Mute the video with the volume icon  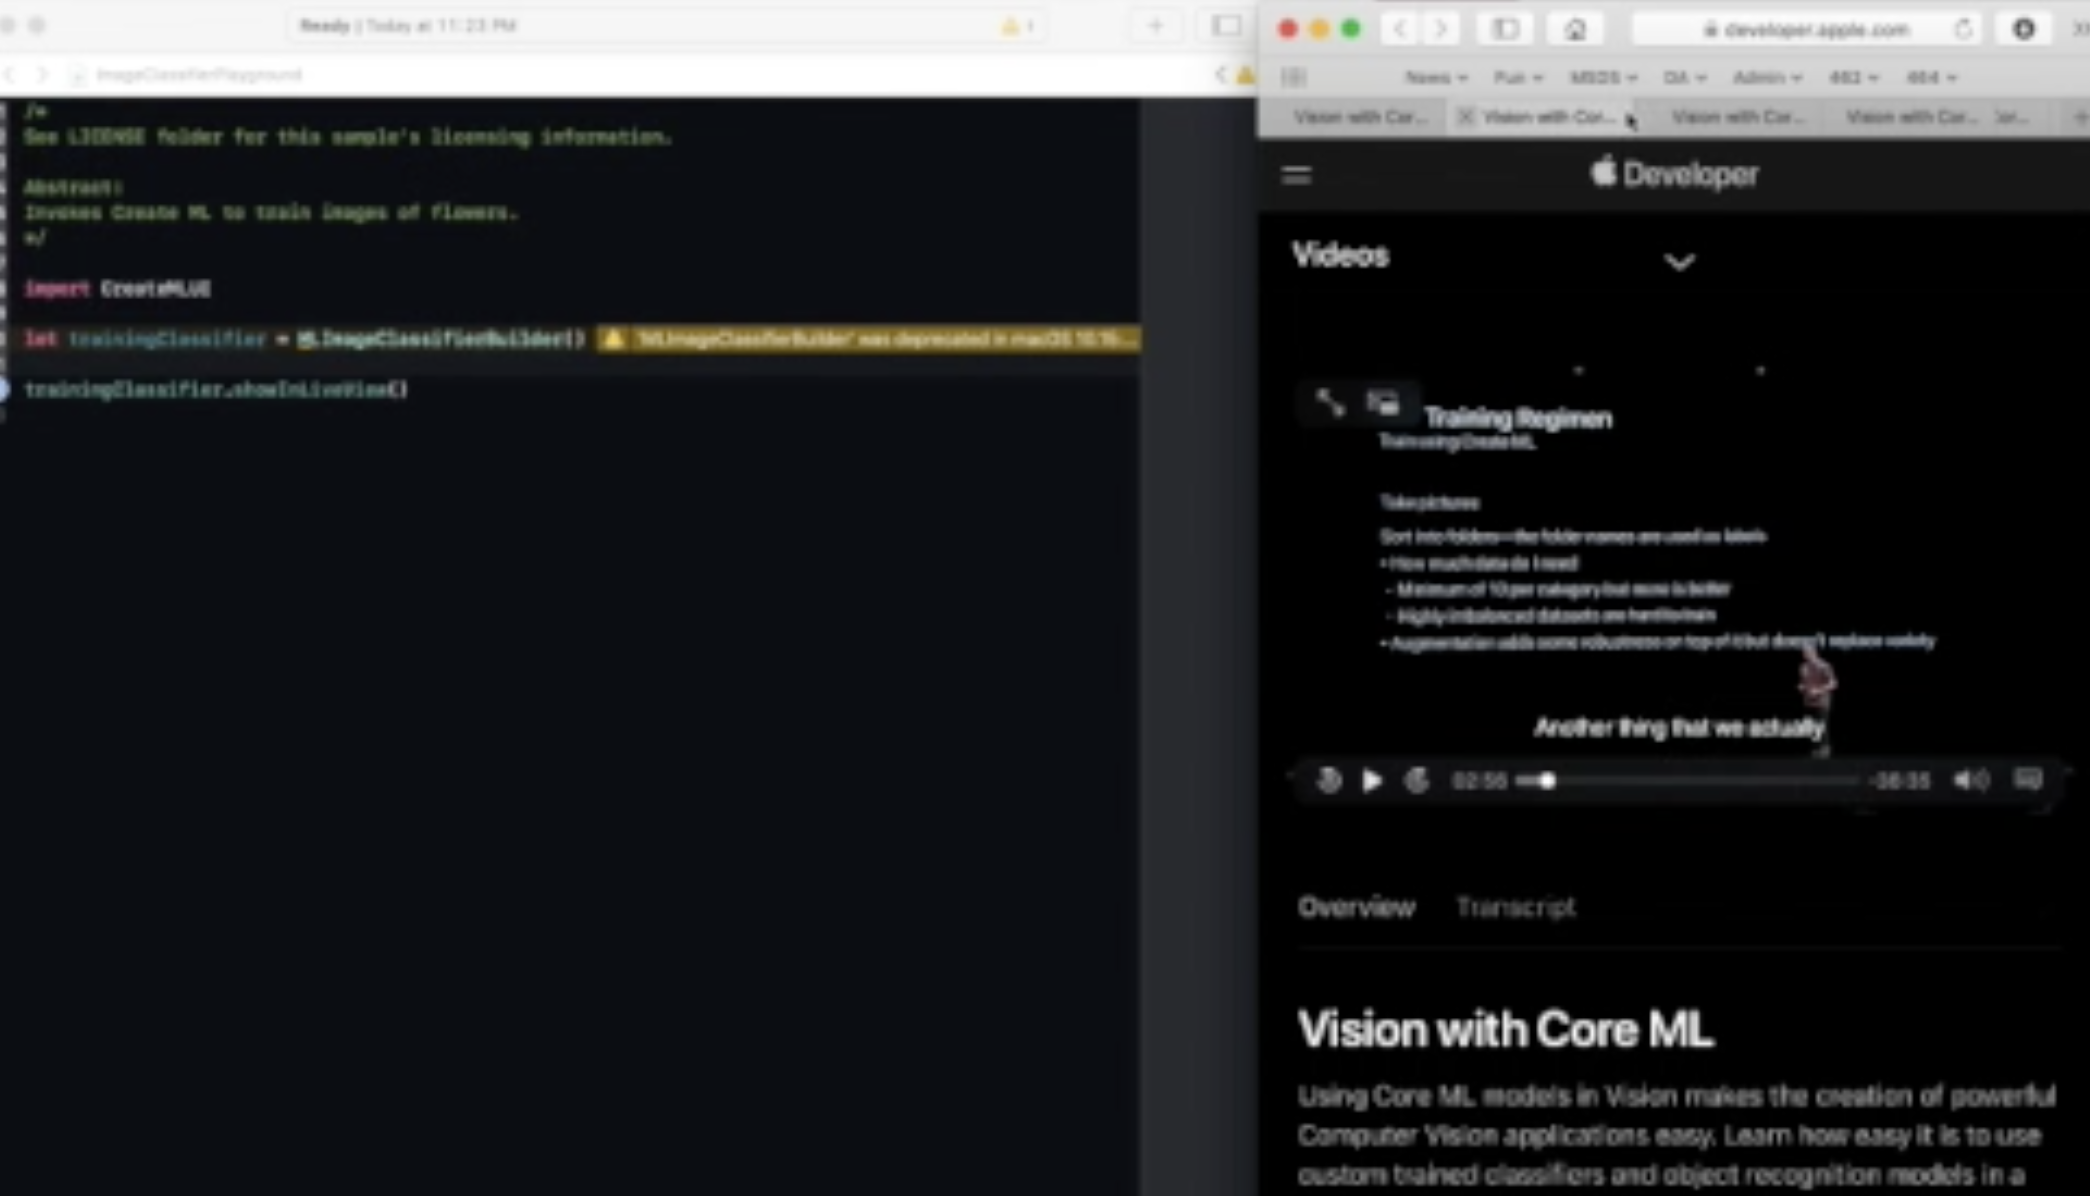pyautogui.click(x=1970, y=780)
